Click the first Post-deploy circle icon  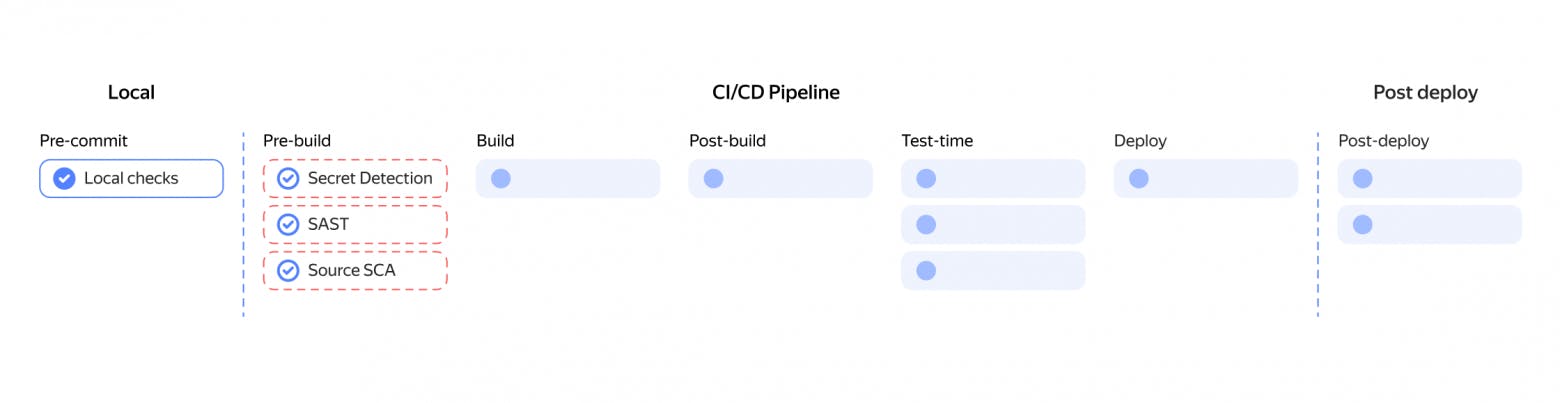click(1362, 179)
